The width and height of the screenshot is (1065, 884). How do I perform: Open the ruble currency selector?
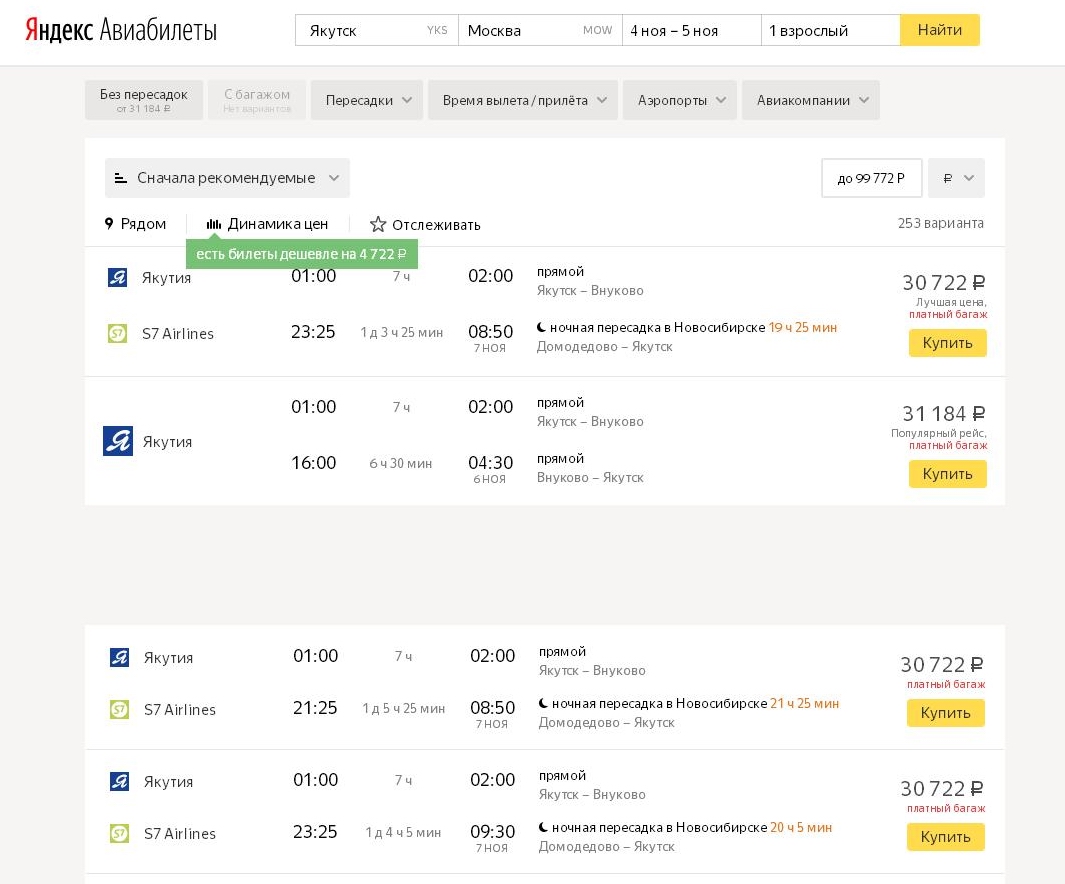(956, 178)
